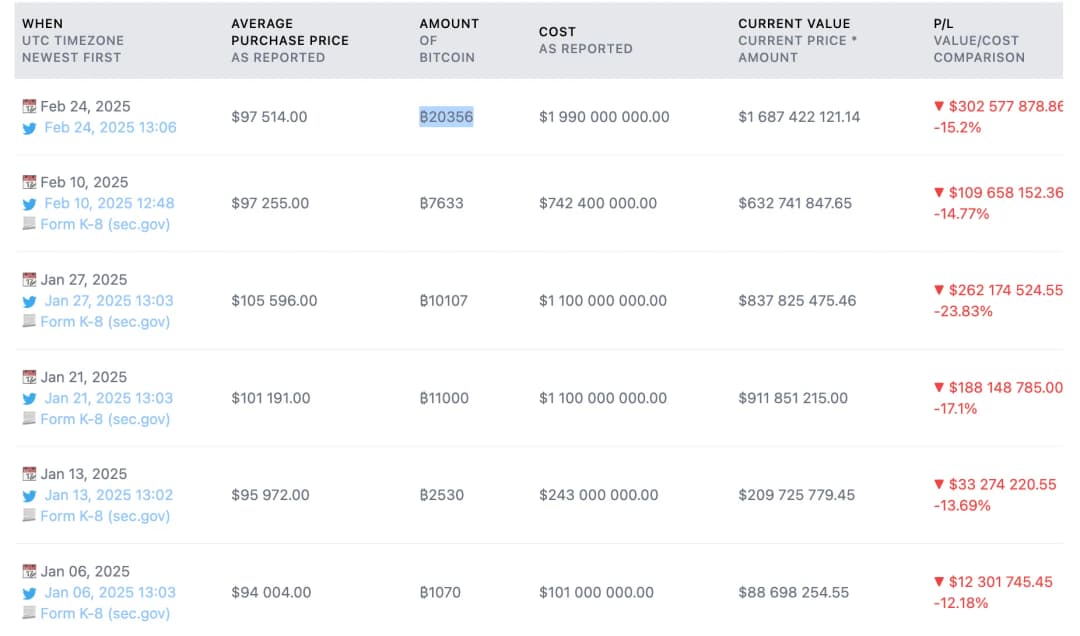Click document icon beside Jan 13 Form K-8
The image size is (1080, 636).
click(x=29, y=516)
